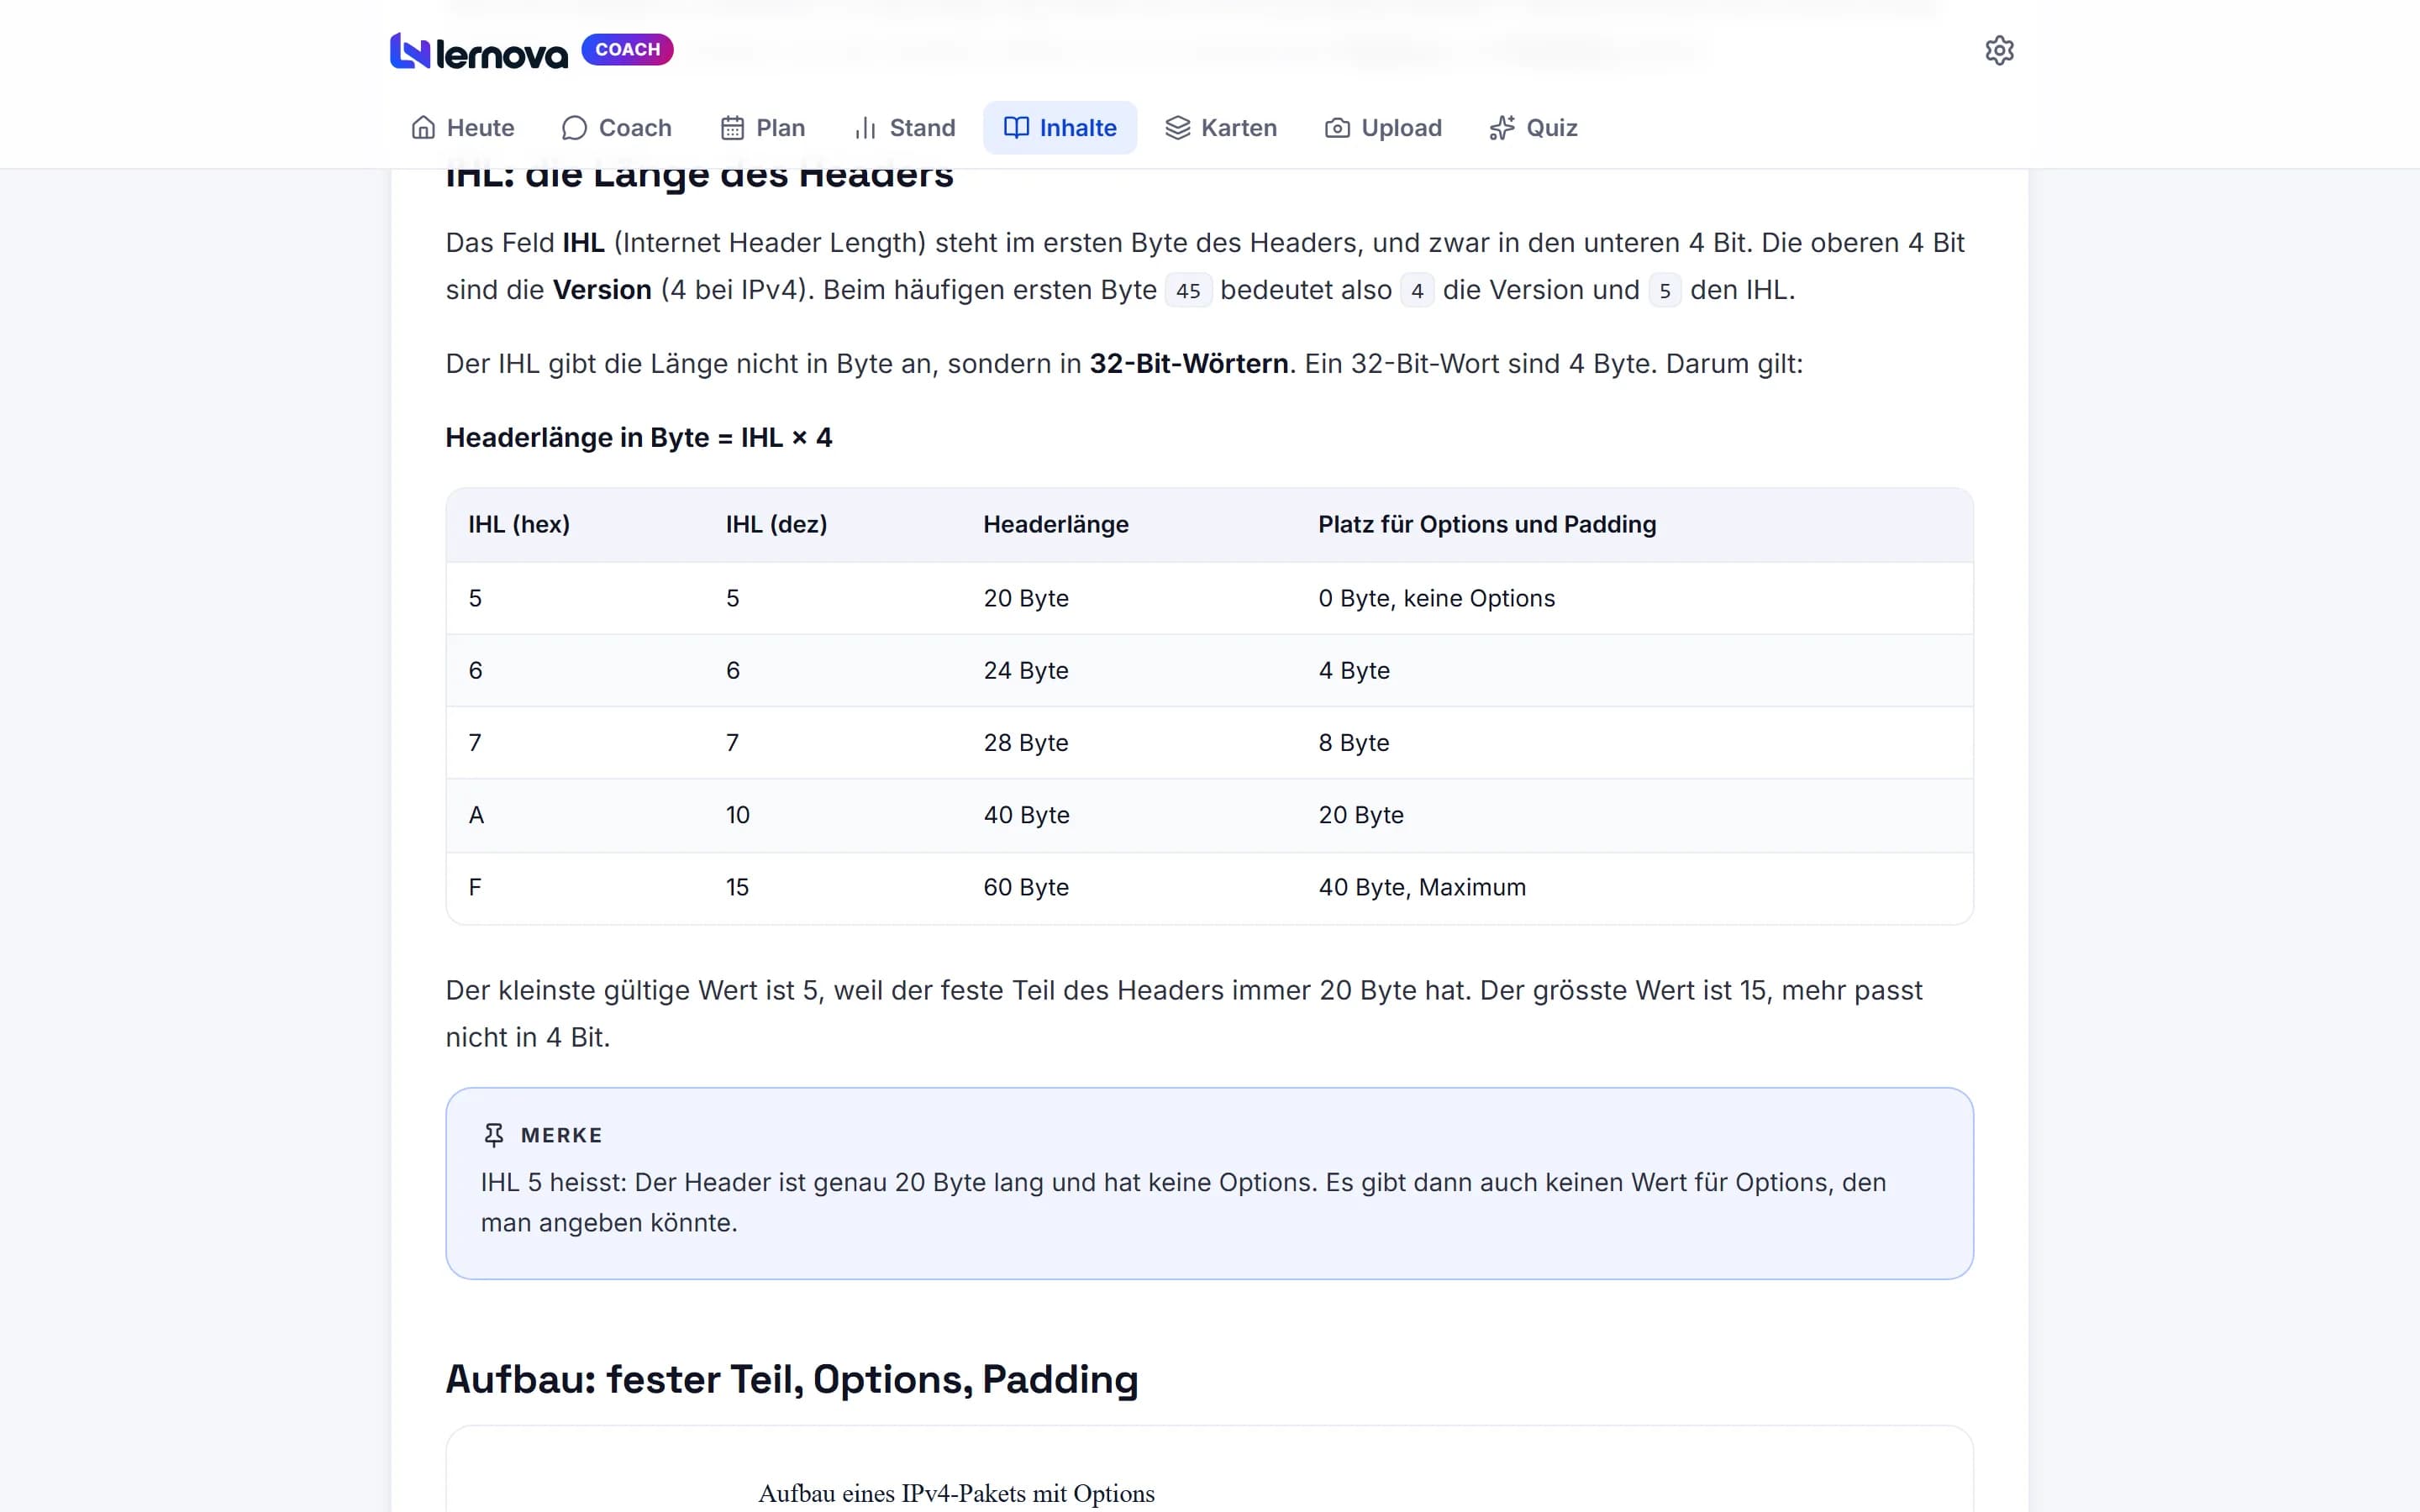Click the bold '32-Bit-Wörtern' text
The height and width of the screenshot is (1512, 2420).
pyautogui.click(x=1188, y=363)
